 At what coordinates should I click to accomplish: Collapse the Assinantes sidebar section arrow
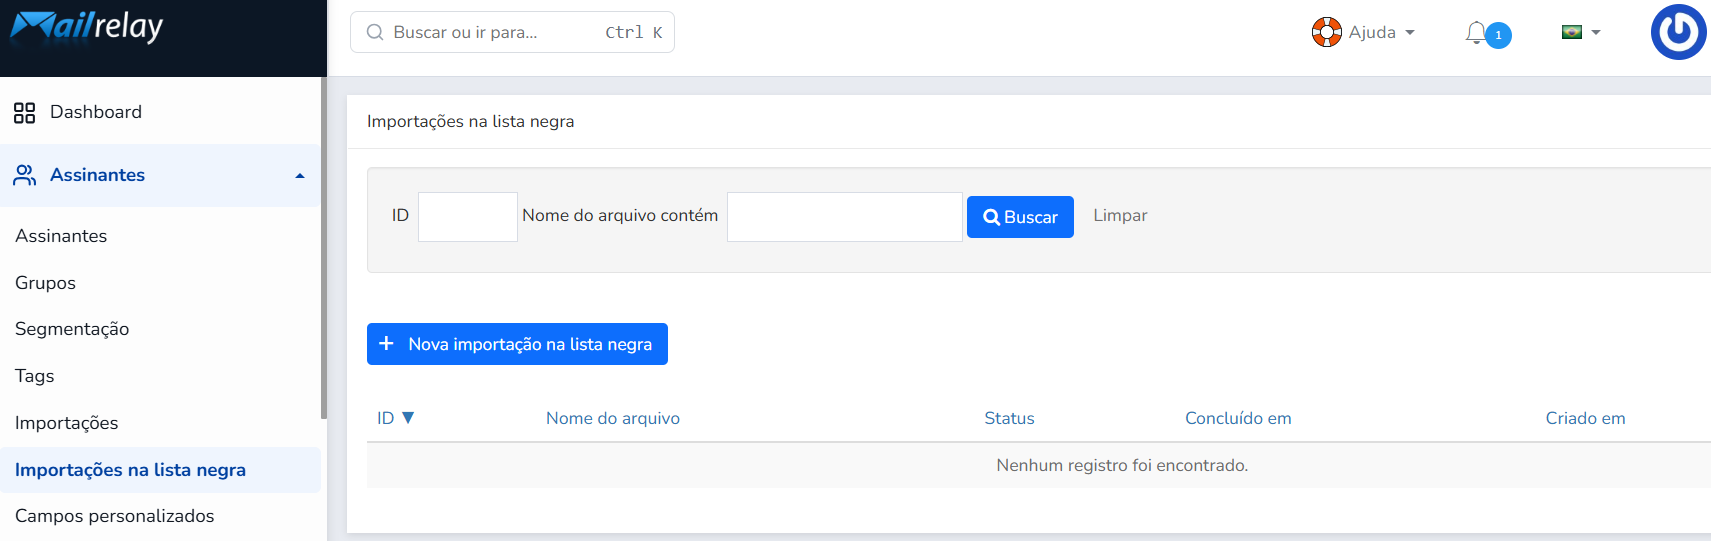click(x=299, y=176)
